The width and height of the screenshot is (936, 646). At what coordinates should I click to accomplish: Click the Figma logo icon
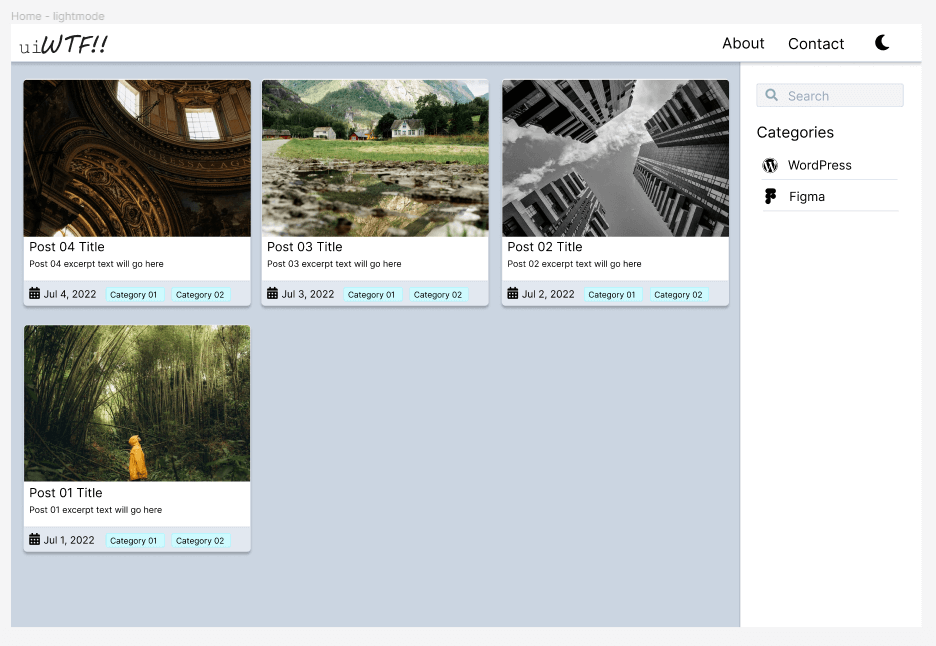point(770,196)
